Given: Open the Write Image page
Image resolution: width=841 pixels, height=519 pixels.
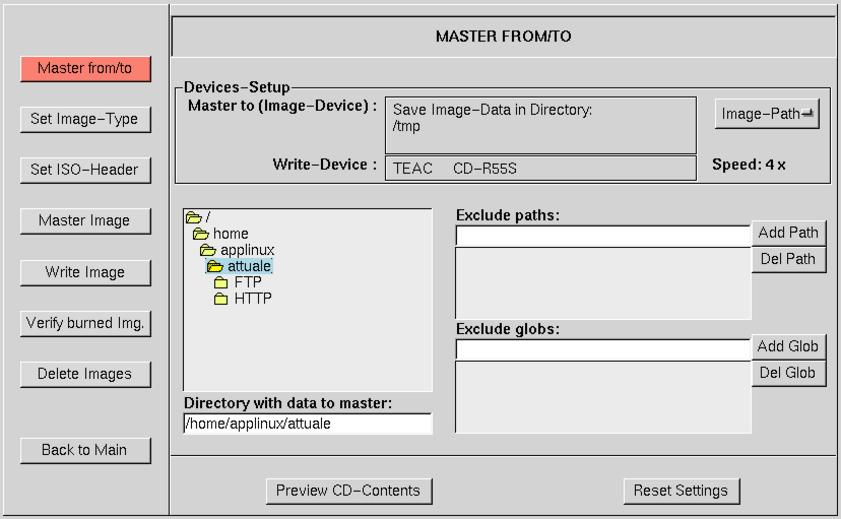Looking at the screenshot, I should (x=84, y=272).
